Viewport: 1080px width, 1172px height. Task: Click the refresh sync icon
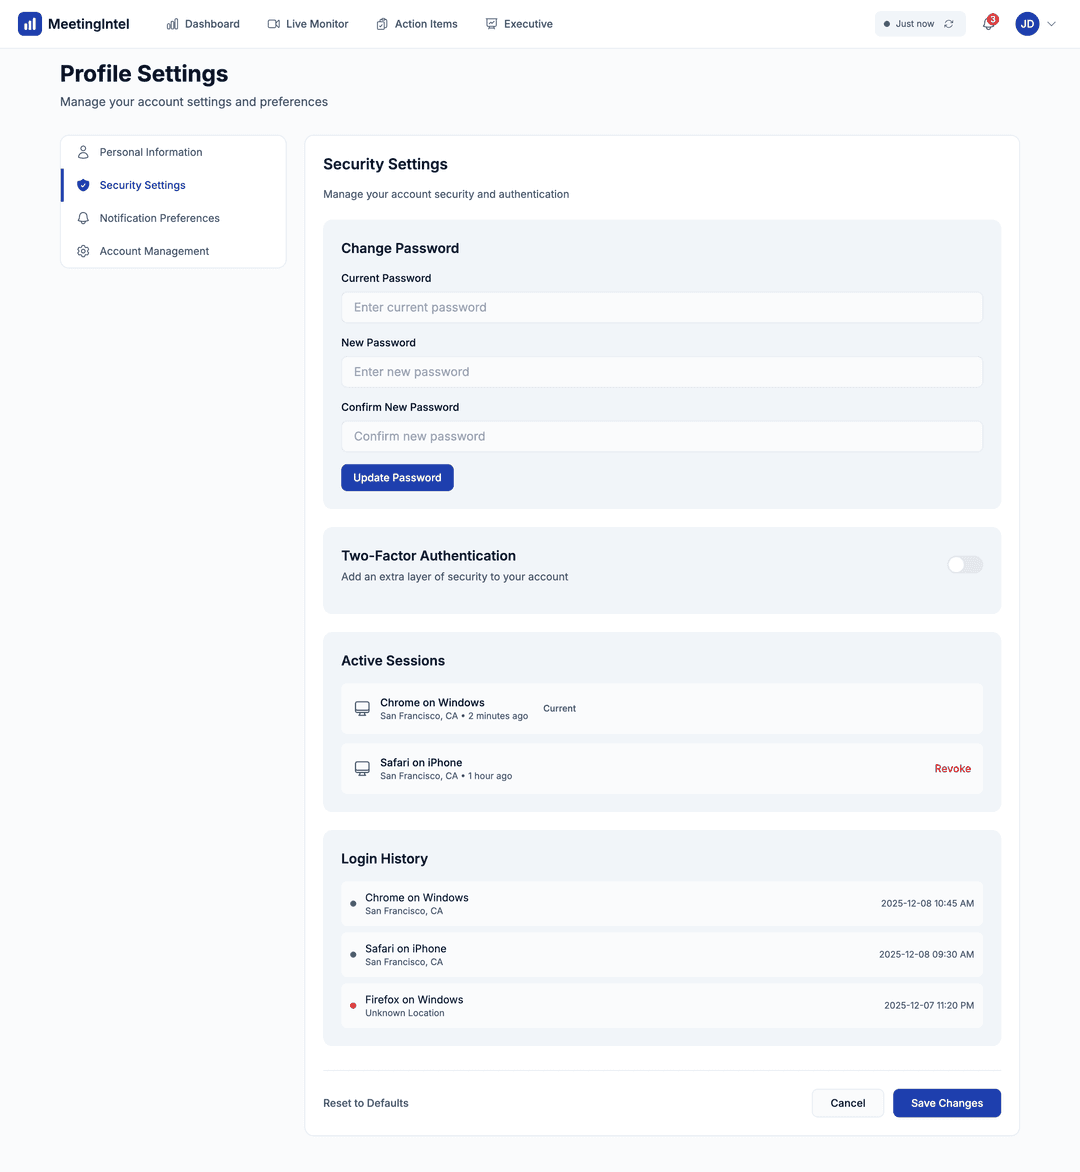pos(949,24)
